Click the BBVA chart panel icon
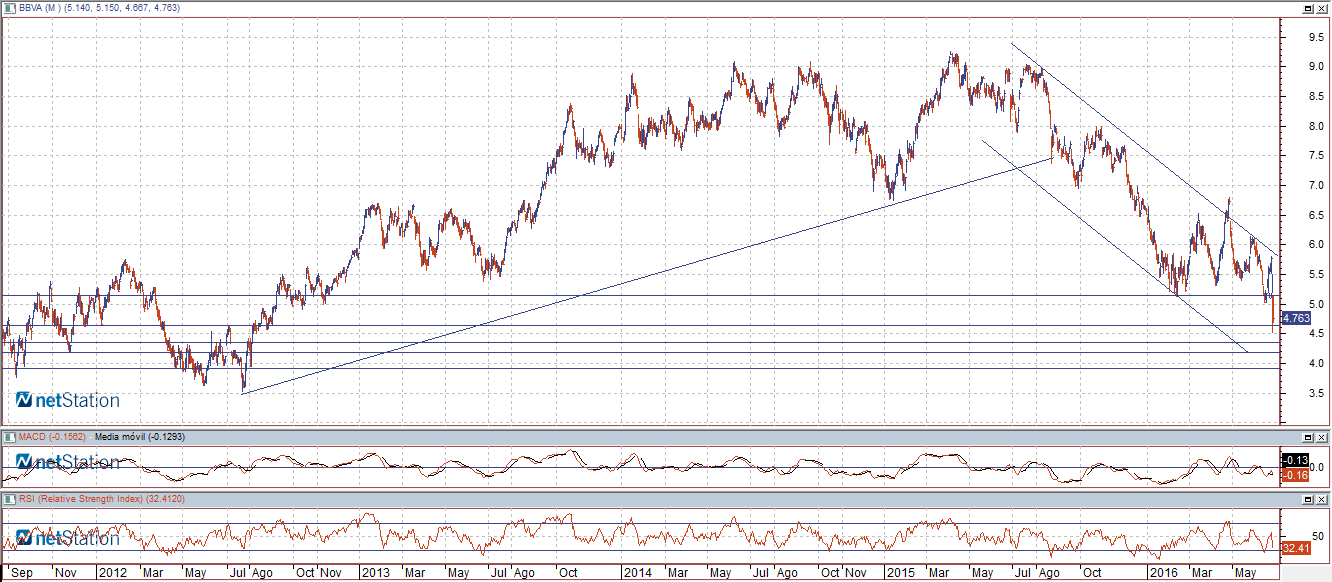 pos(11,6)
